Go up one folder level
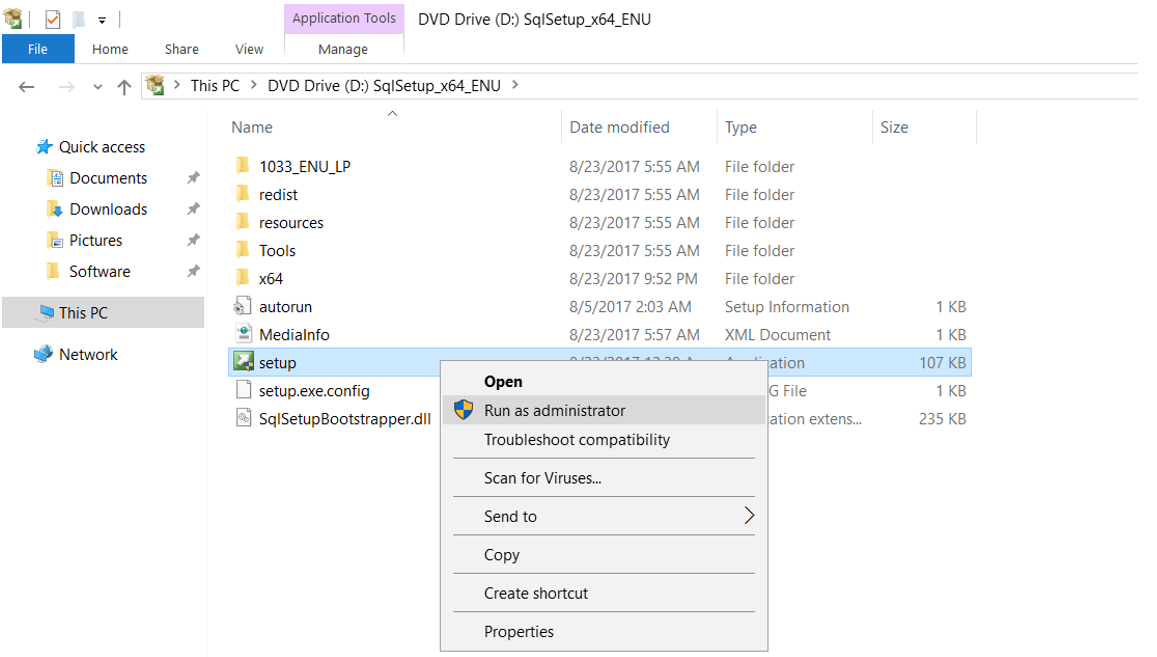Screen dimensions: 1157x657 point(124,87)
